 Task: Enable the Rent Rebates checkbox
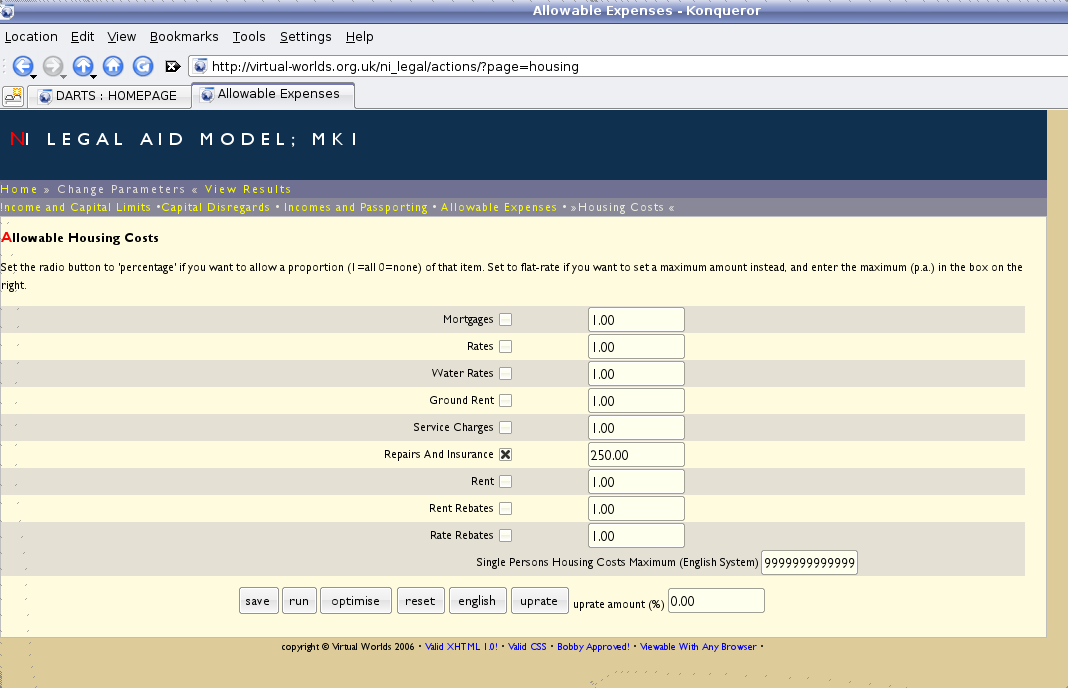(x=506, y=508)
